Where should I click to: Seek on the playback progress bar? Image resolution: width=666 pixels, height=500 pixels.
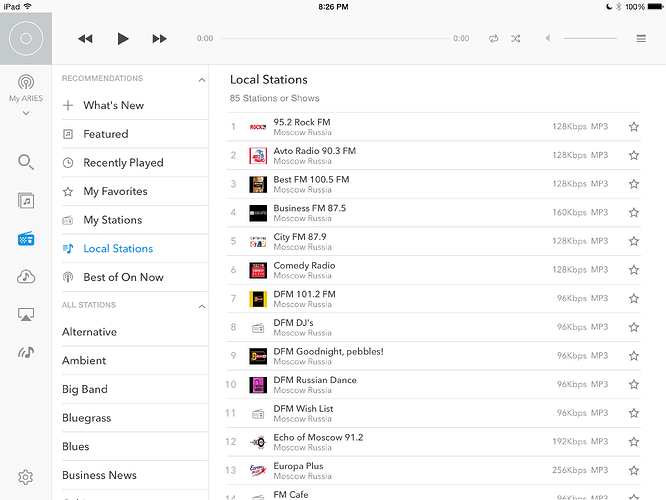click(336, 38)
